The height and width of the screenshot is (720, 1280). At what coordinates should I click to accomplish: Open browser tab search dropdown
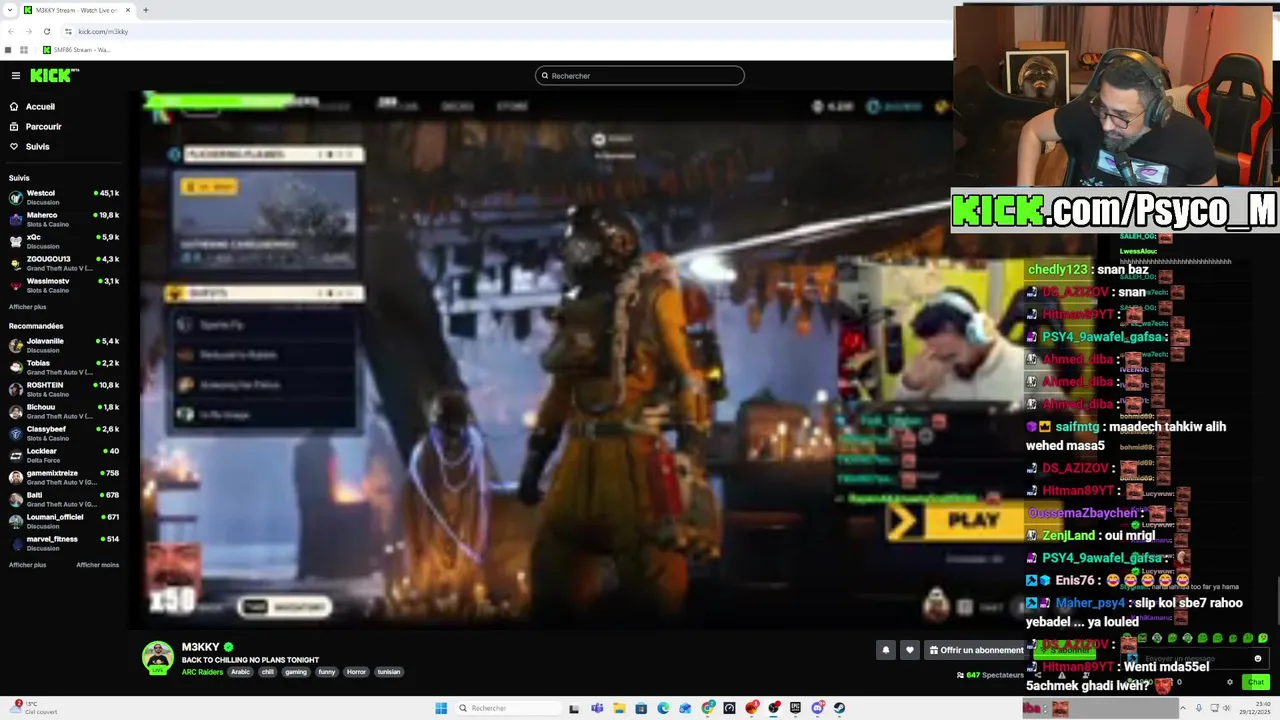click(9, 10)
